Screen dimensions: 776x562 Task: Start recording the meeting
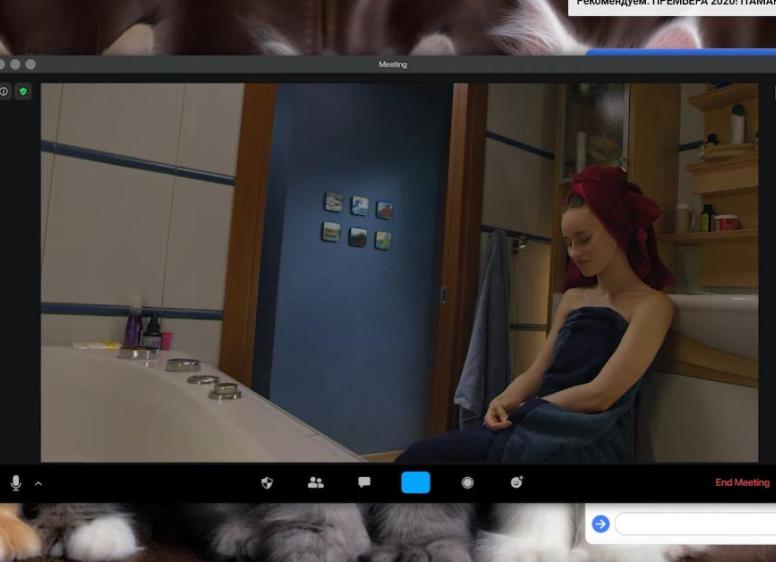pyautogui.click(x=468, y=482)
